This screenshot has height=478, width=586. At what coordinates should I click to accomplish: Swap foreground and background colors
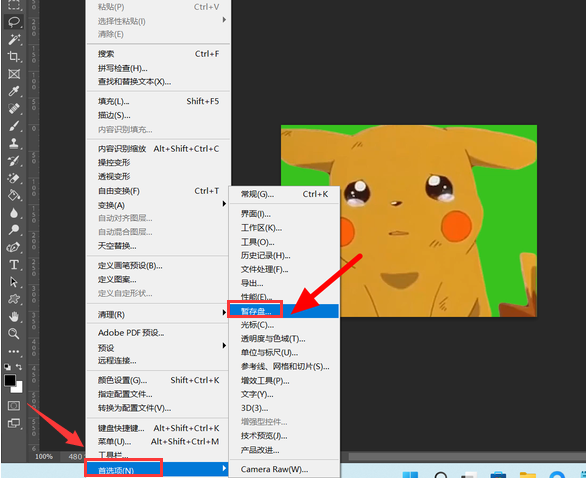click(19, 367)
